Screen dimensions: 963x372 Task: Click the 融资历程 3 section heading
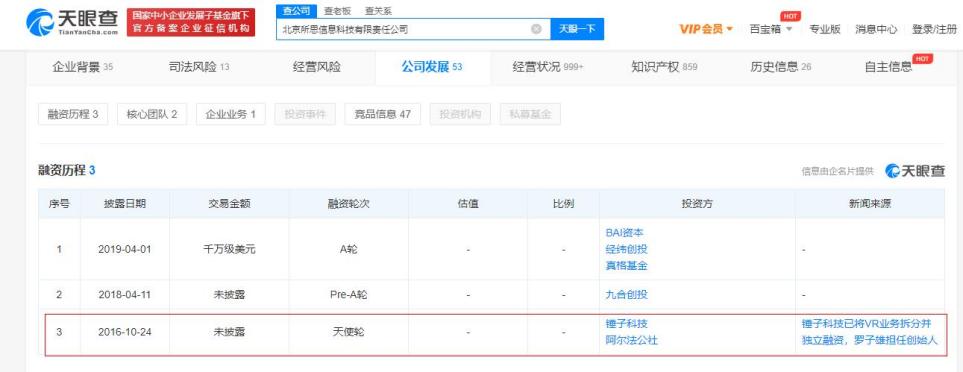tap(66, 171)
